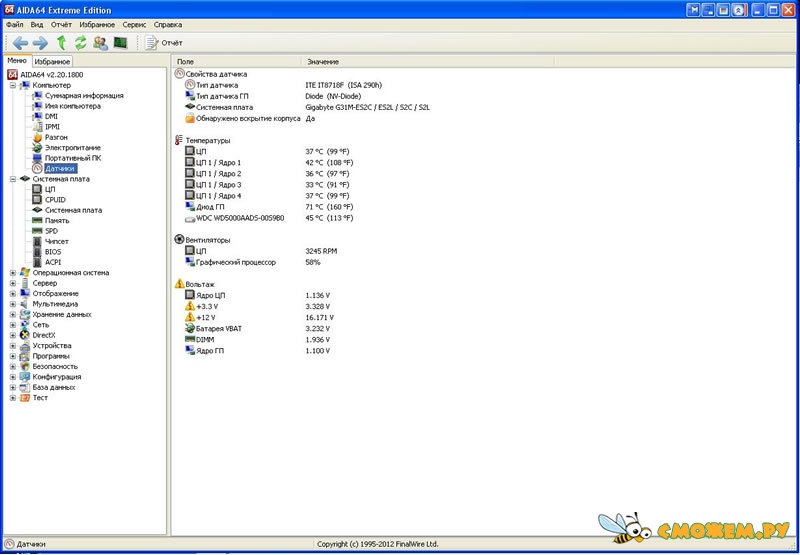Click the SPD icon in tree

click(37, 231)
